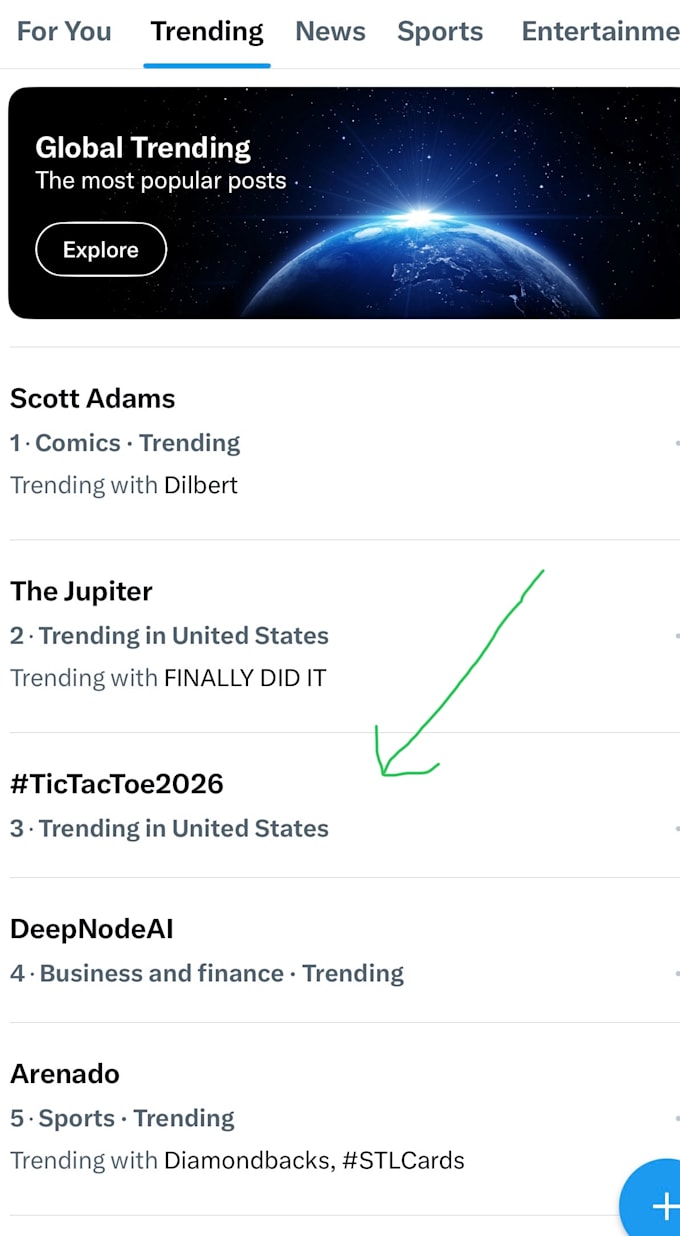
Task: Tap Dilbert in the related trends
Action: (201, 485)
